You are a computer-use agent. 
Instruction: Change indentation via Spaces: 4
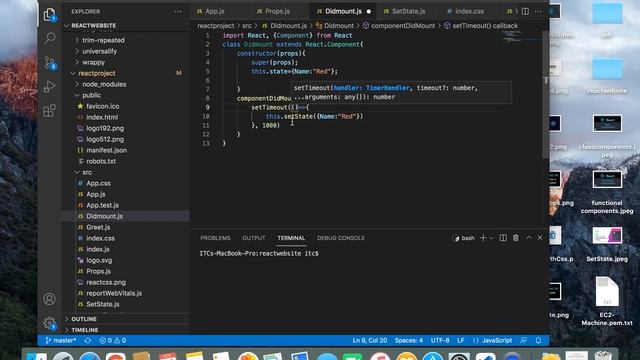[409, 340]
